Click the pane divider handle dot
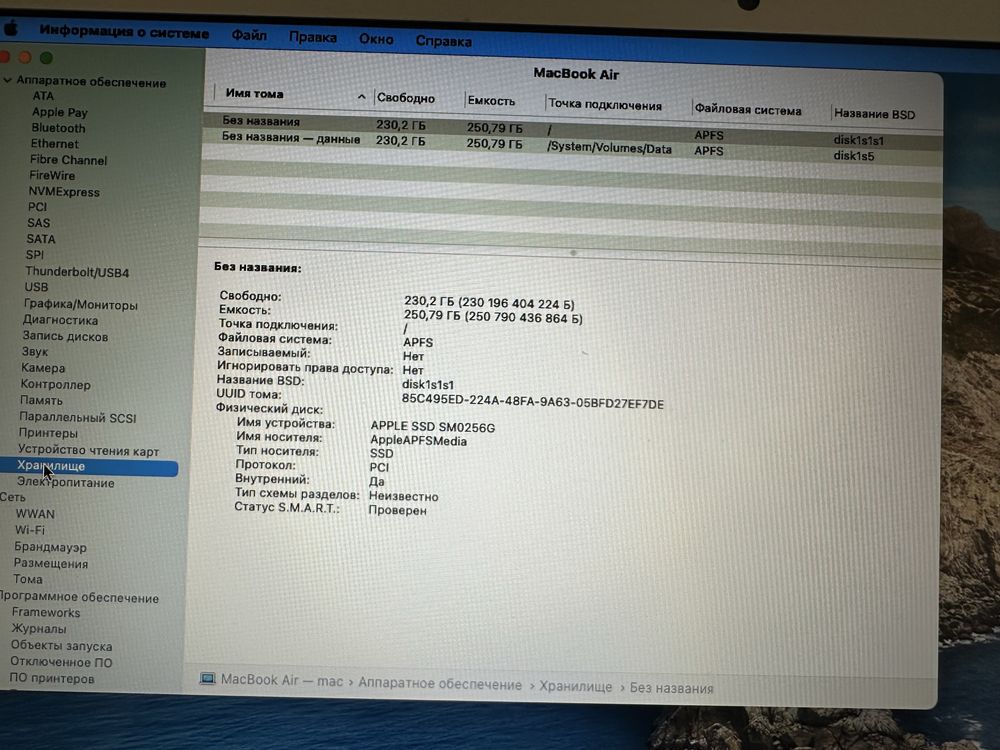Image resolution: width=1000 pixels, height=750 pixels. [x=573, y=253]
